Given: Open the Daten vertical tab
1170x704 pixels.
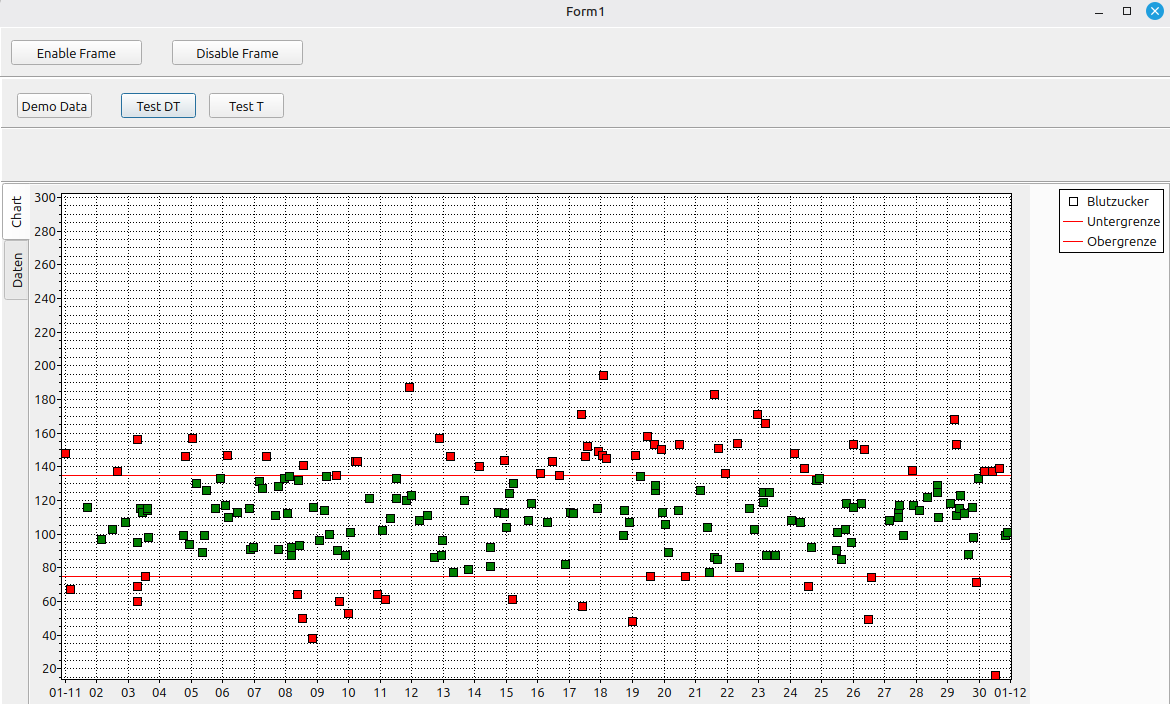Looking at the screenshot, I should tap(16, 270).
